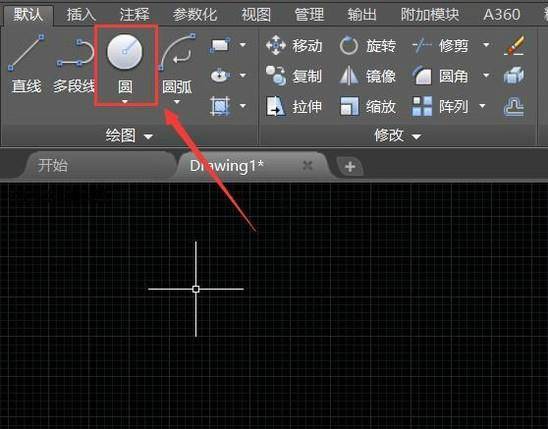Switch to the 开始 document tab
548x429 pixels.
52,166
